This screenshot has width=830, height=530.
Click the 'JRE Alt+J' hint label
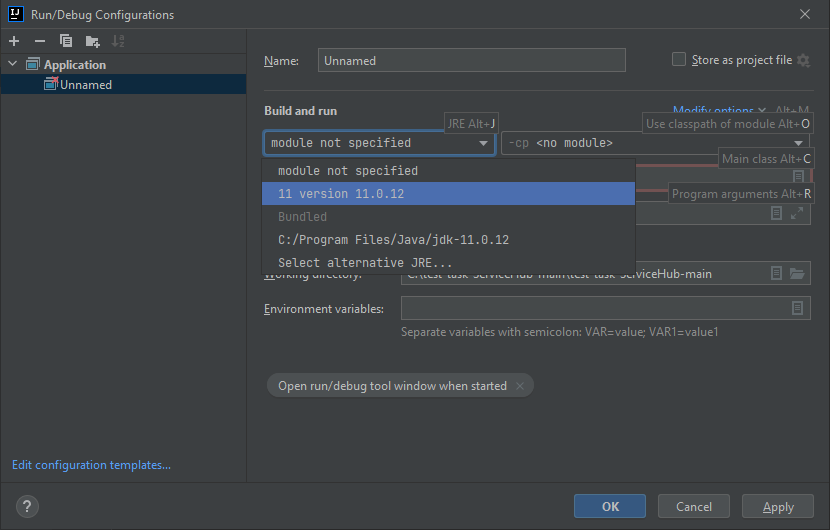coord(471,123)
